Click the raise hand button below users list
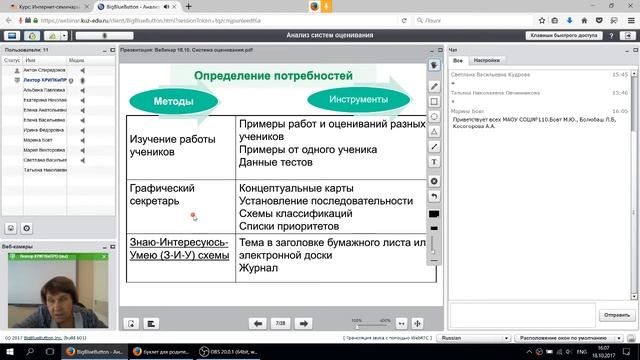640x360 pixels. 11,229
